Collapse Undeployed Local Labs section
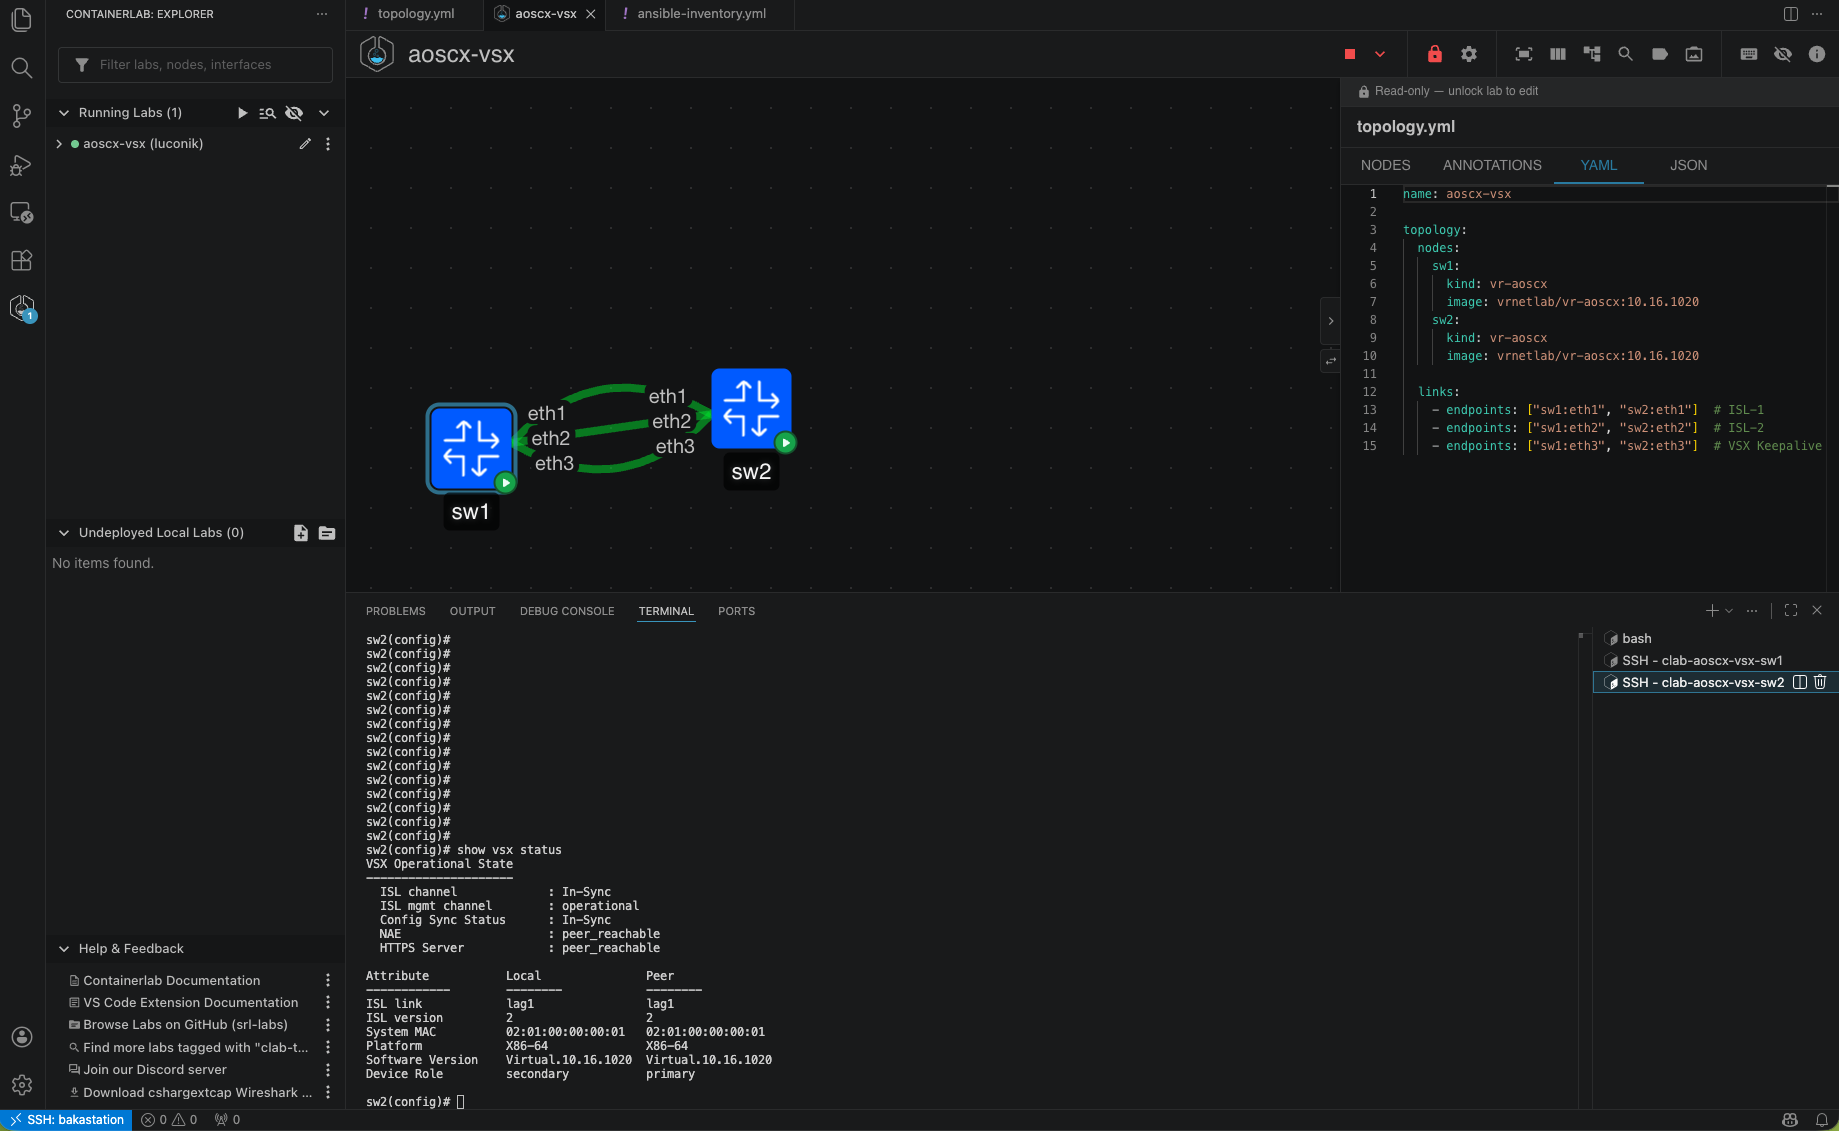Screen dimensions: 1839x1131 (64, 533)
